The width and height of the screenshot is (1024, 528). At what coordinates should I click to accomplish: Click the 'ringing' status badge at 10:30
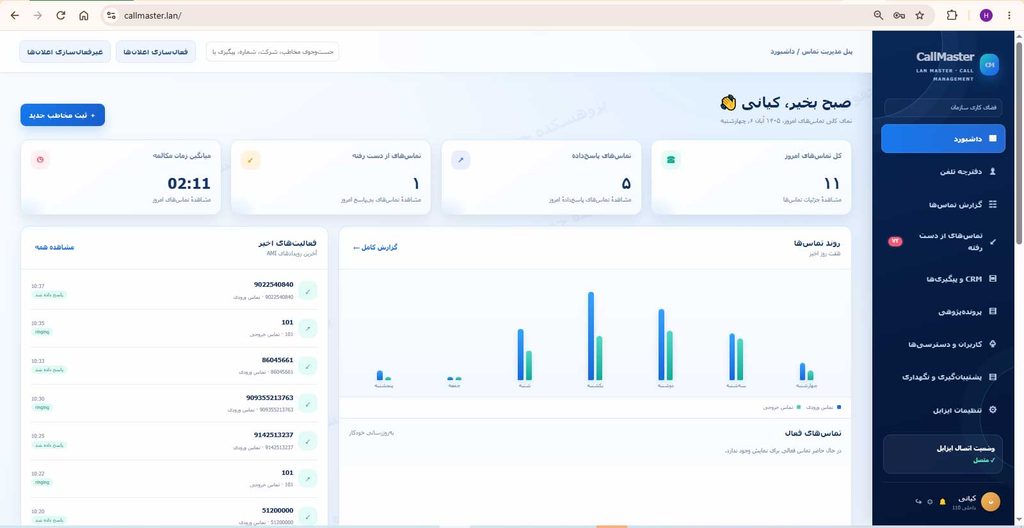(x=42, y=407)
